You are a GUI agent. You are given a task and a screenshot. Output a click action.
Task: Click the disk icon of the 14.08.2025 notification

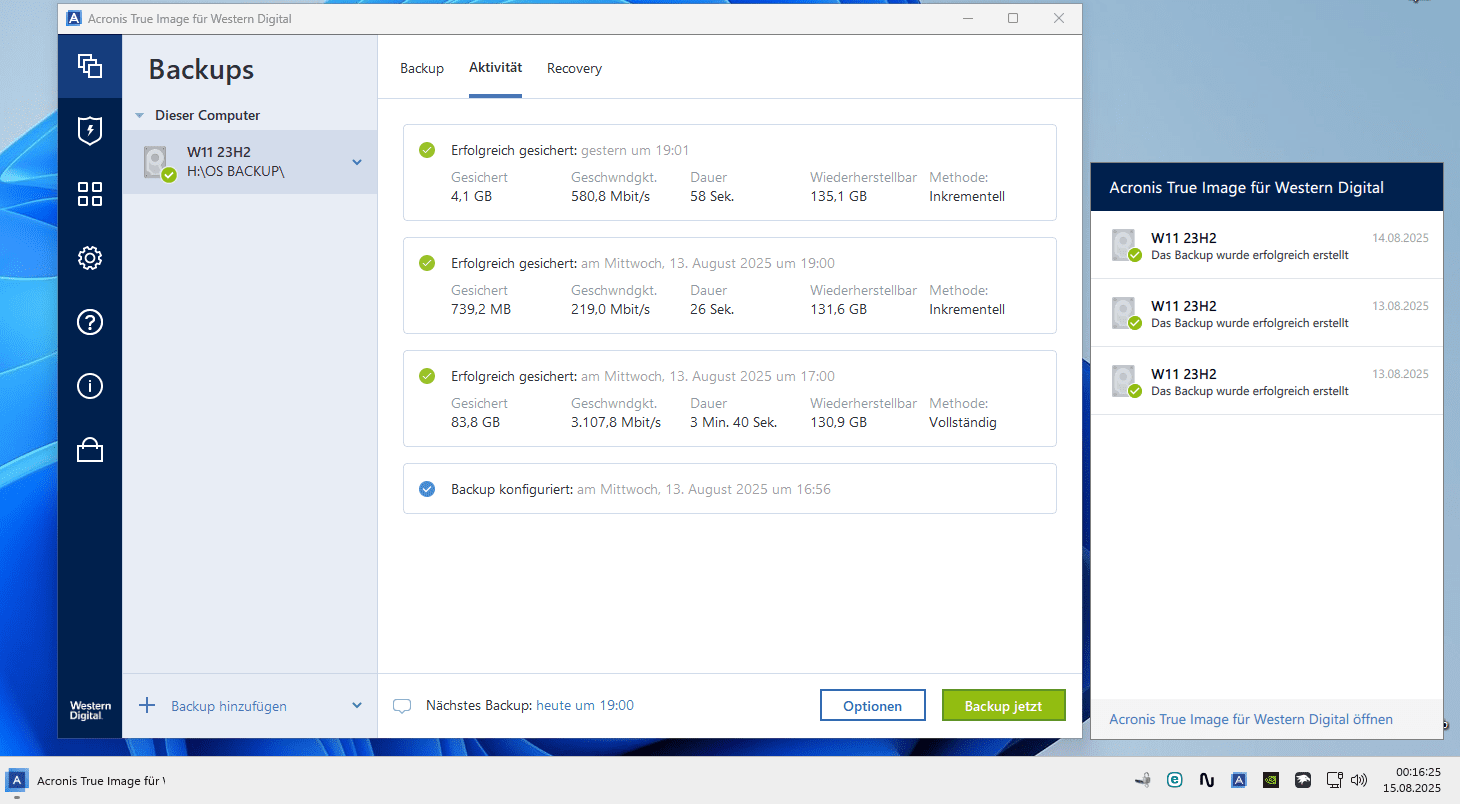(1126, 245)
